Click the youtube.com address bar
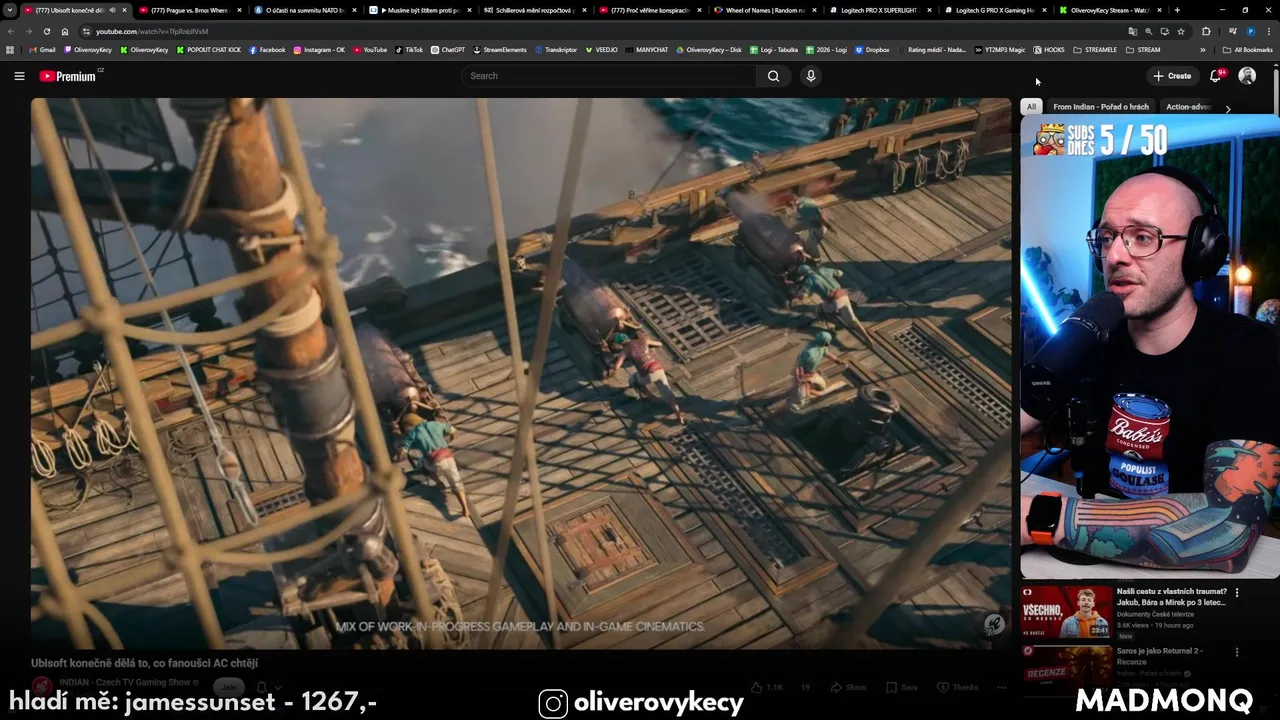 tap(600, 31)
